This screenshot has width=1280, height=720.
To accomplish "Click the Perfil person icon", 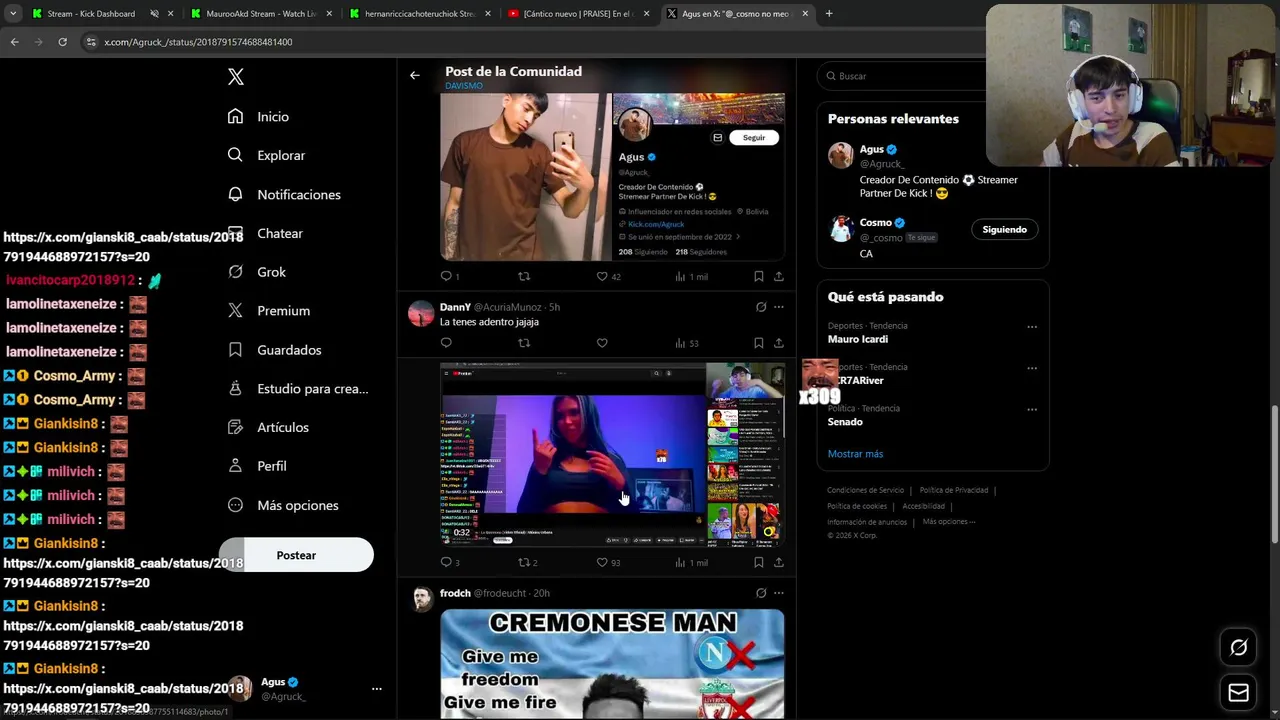I will click(235, 466).
